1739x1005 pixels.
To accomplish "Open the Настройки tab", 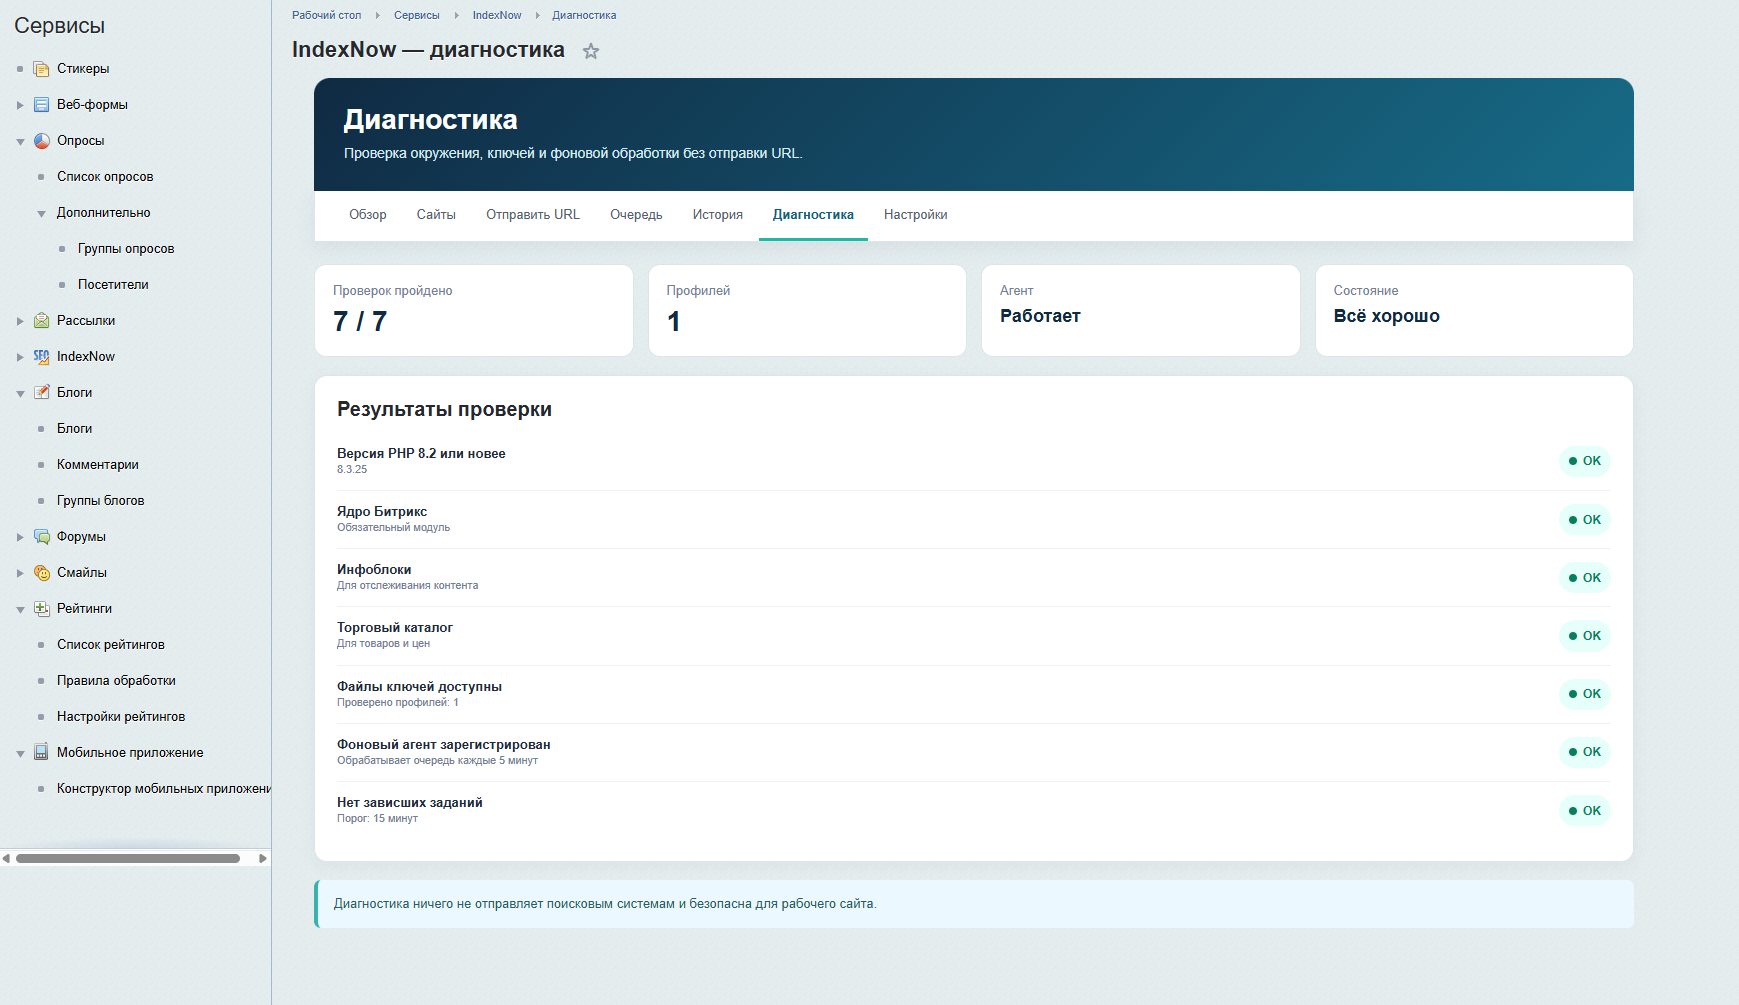I will point(916,215).
